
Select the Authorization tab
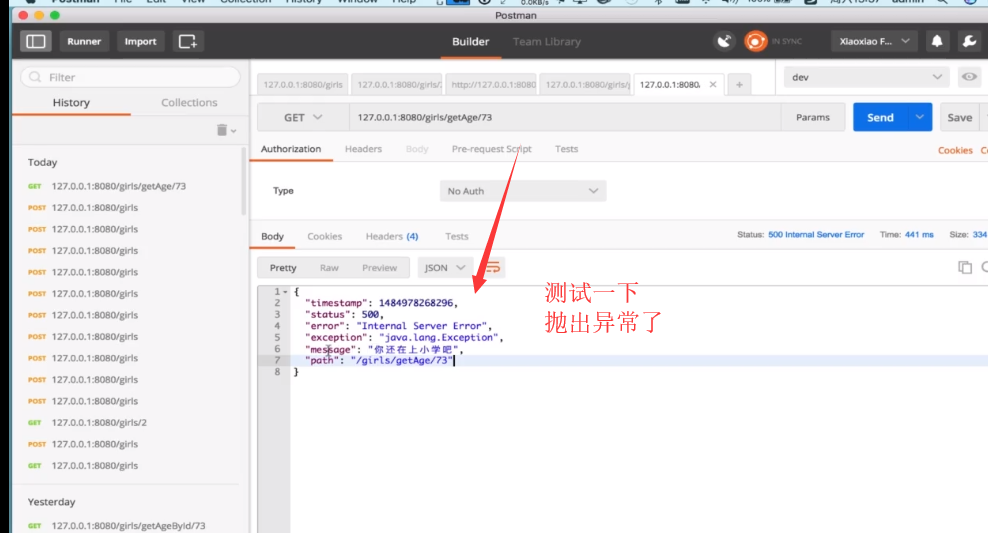[291, 149]
